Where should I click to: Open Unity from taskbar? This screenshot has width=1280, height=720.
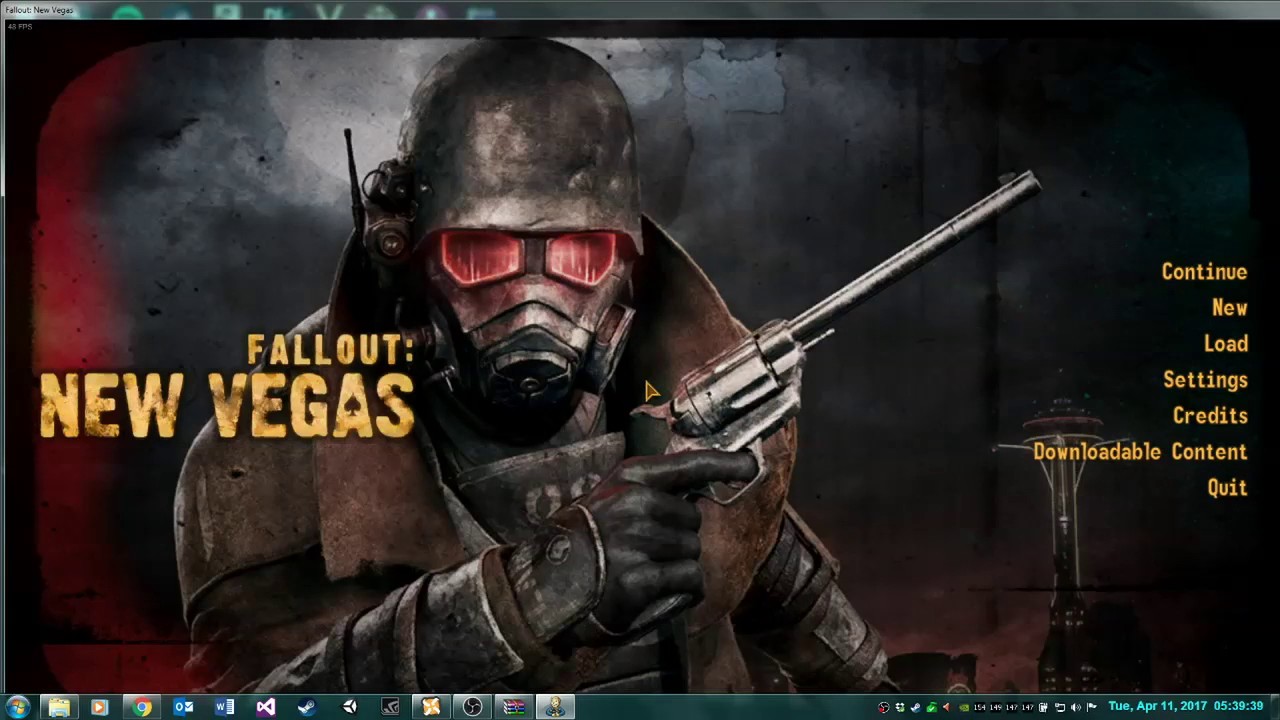click(349, 707)
